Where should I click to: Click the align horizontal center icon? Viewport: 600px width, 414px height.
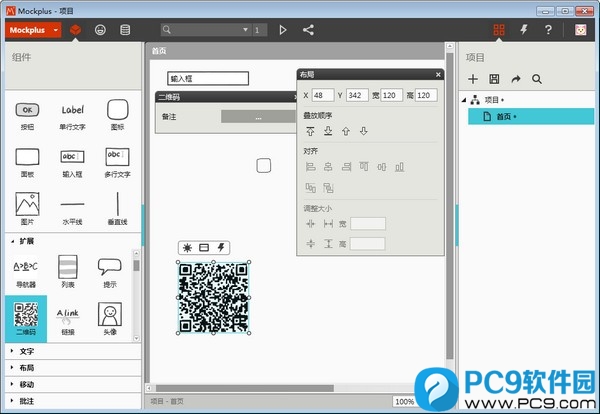coord(328,167)
